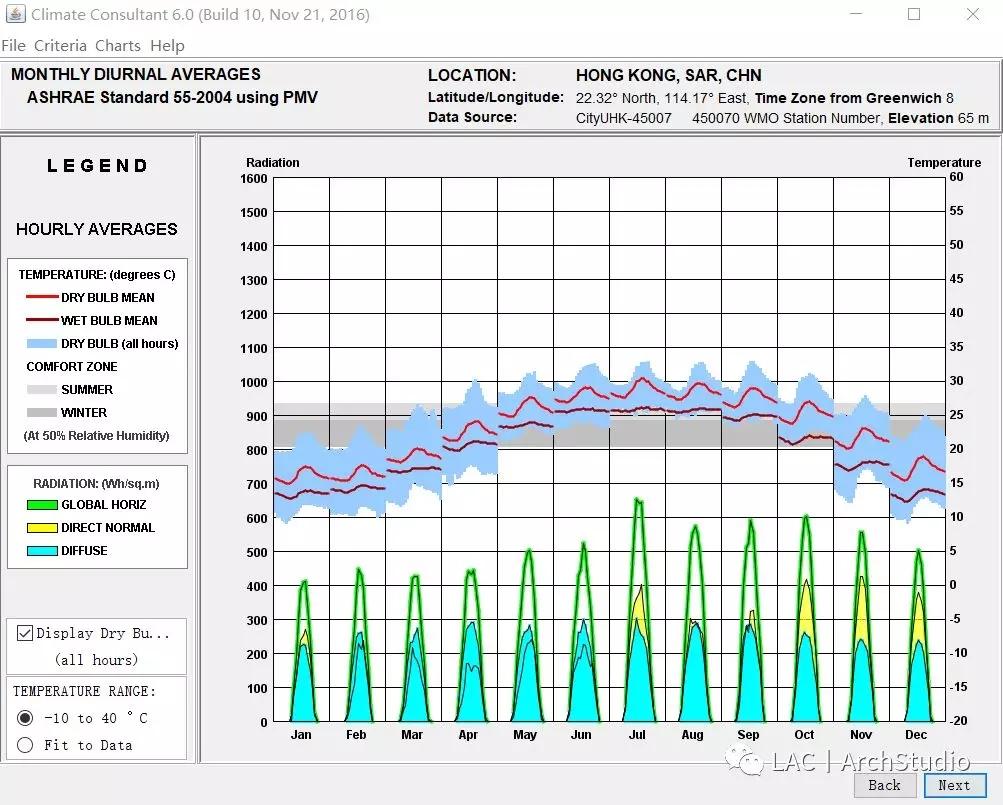Click the Feb month label
Viewport: 1003px width, 805px height.
pyautogui.click(x=356, y=735)
